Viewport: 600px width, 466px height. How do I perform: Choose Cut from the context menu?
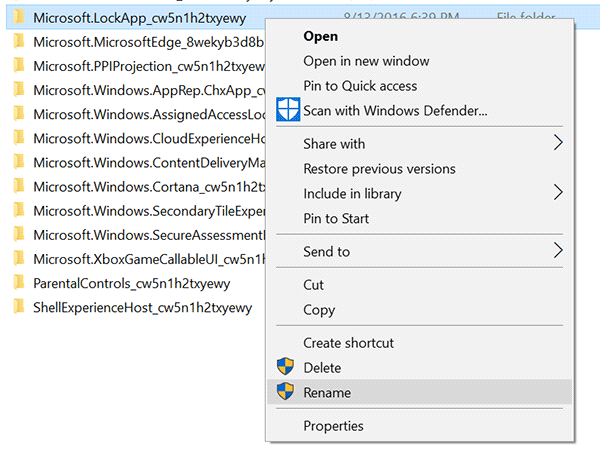coord(314,285)
